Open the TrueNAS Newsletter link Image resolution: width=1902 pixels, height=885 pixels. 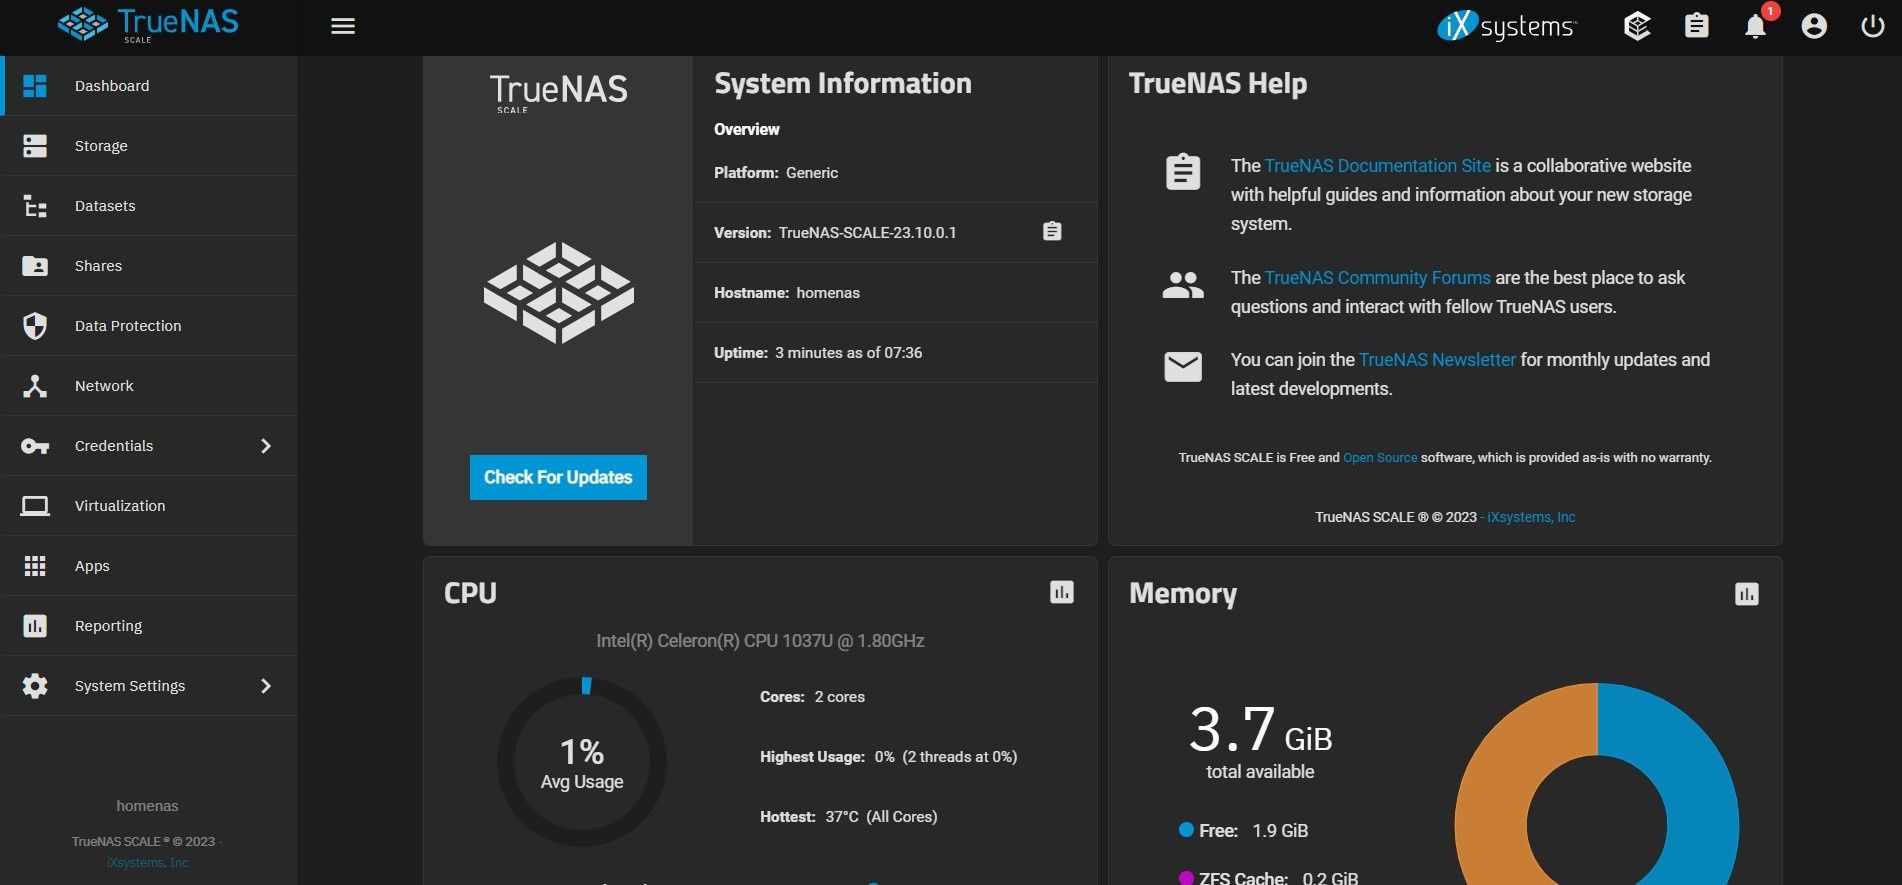[x=1437, y=360]
